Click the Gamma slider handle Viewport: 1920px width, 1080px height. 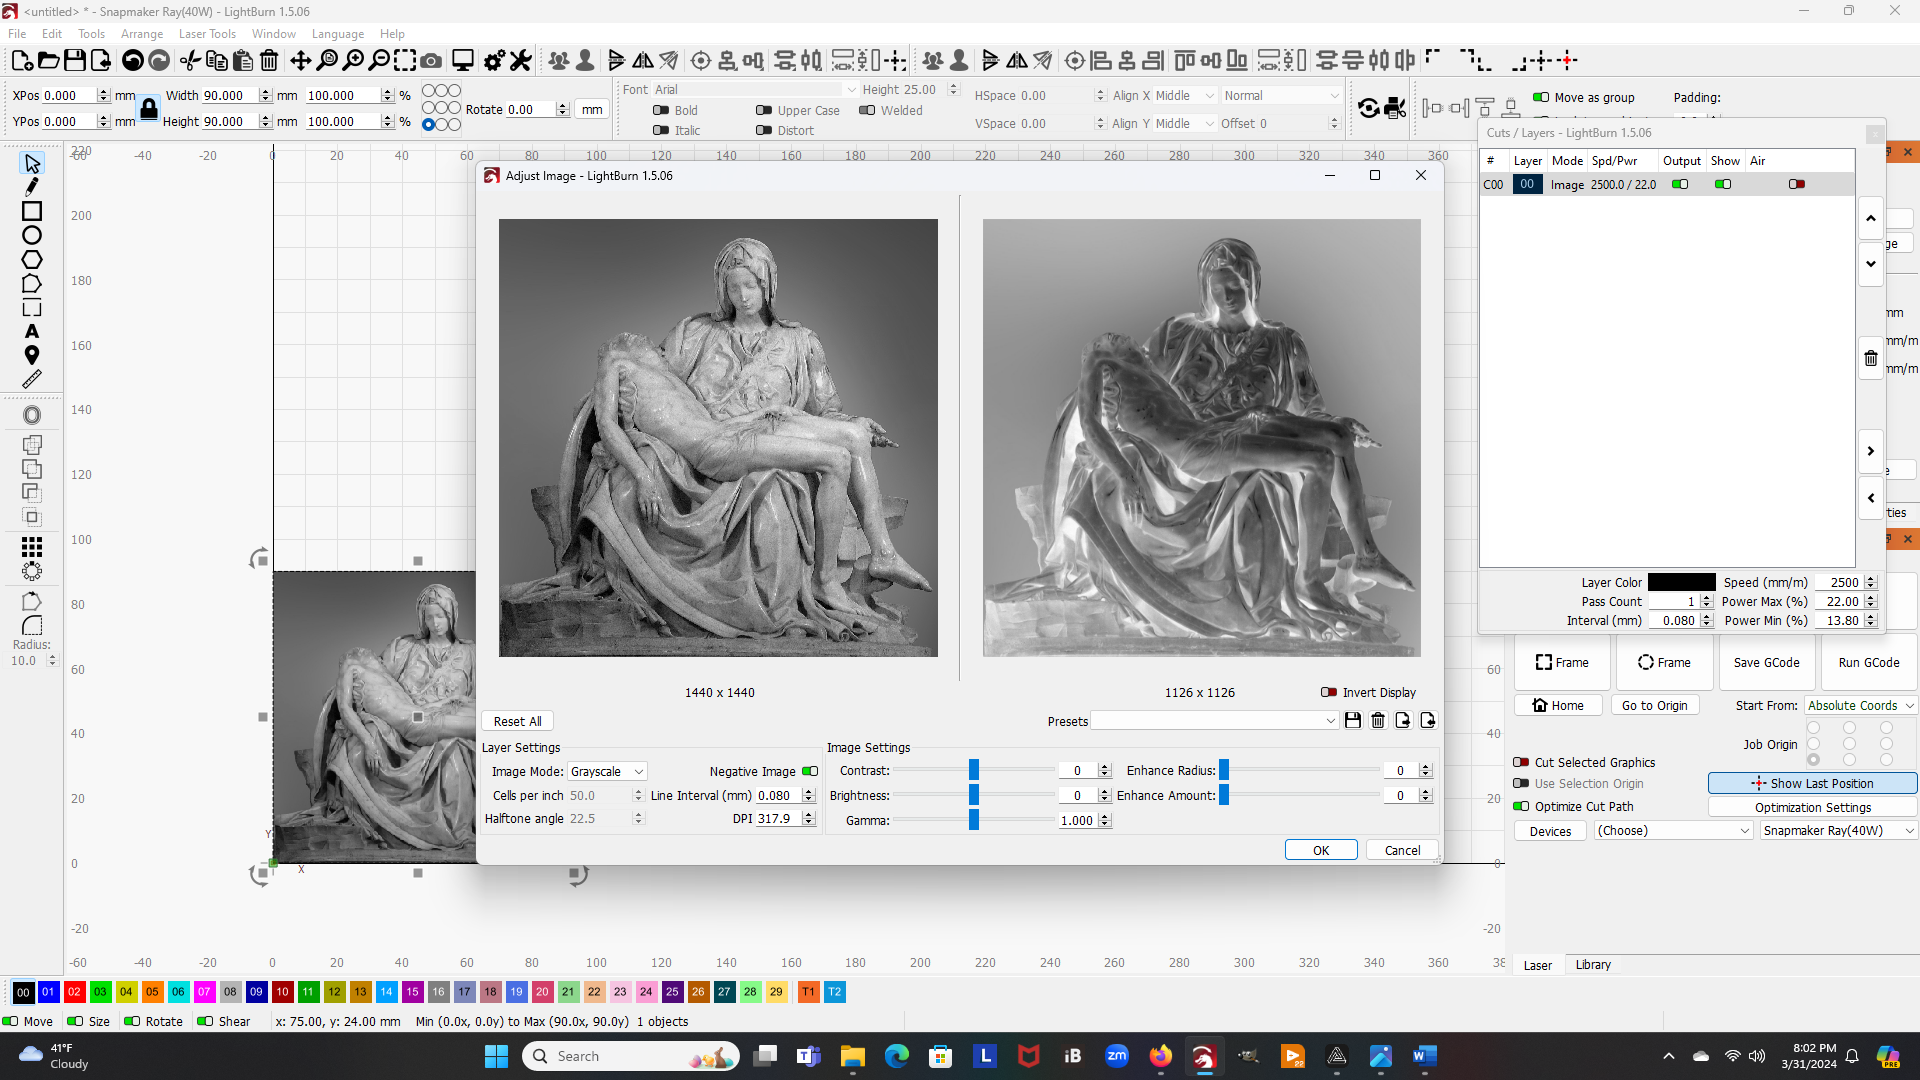coord(974,820)
